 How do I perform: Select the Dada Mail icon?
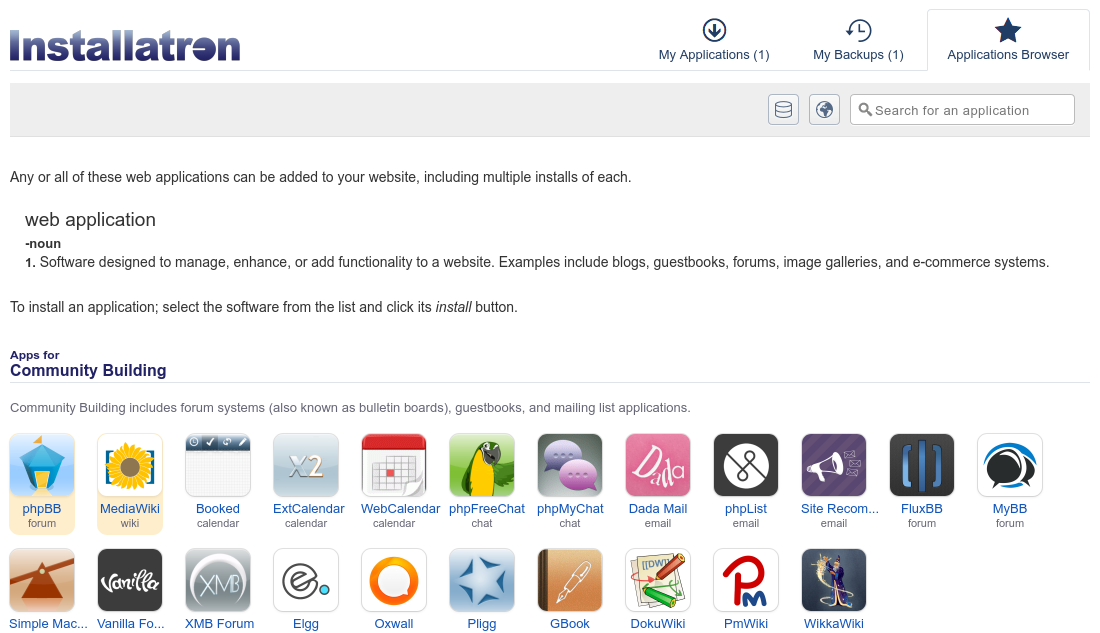658,465
